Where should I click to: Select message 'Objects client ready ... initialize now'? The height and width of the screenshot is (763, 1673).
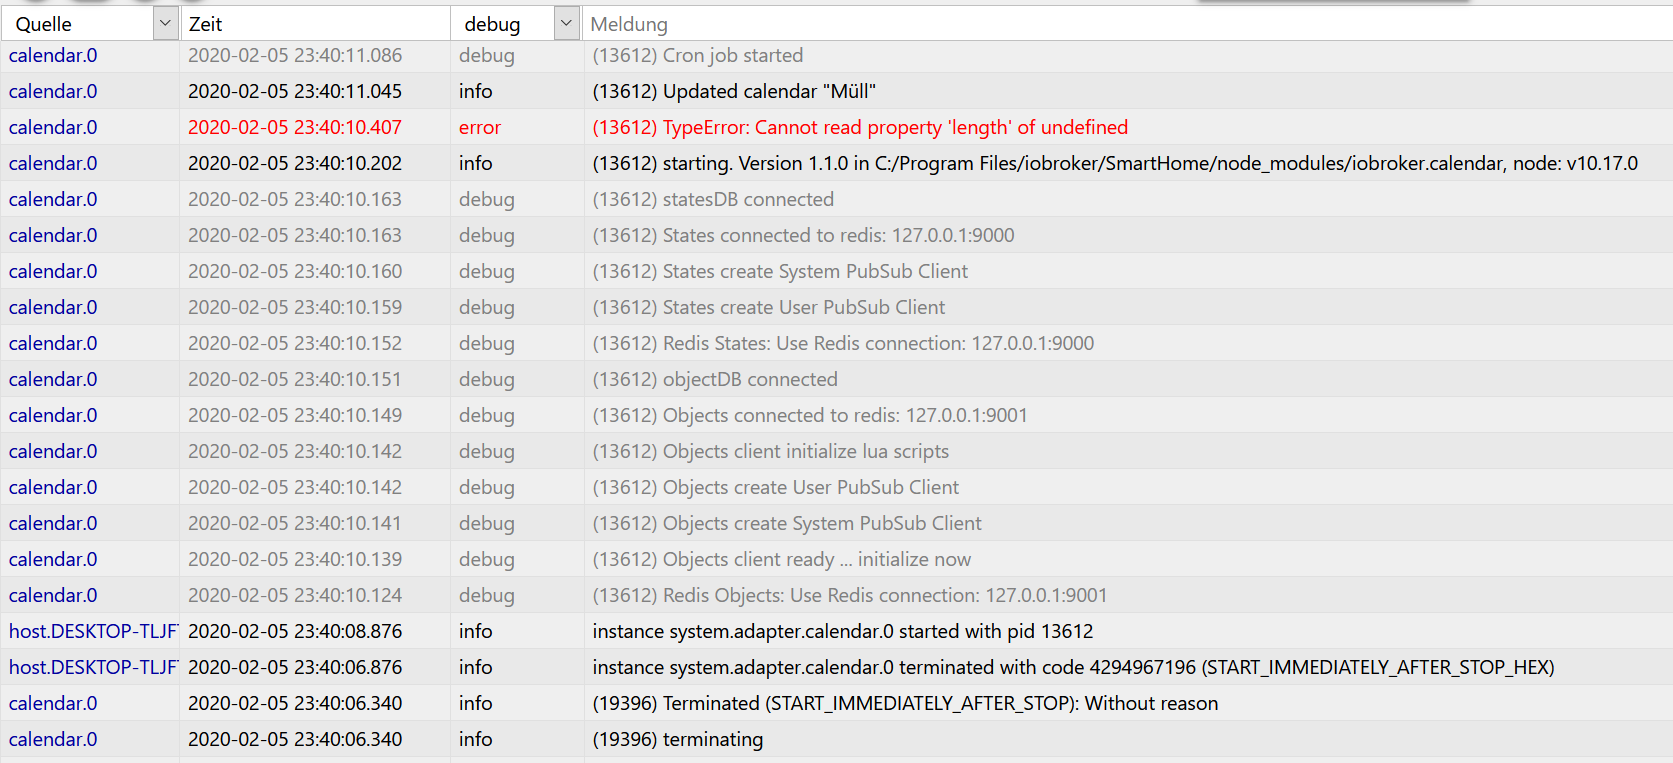[x=782, y=559]
